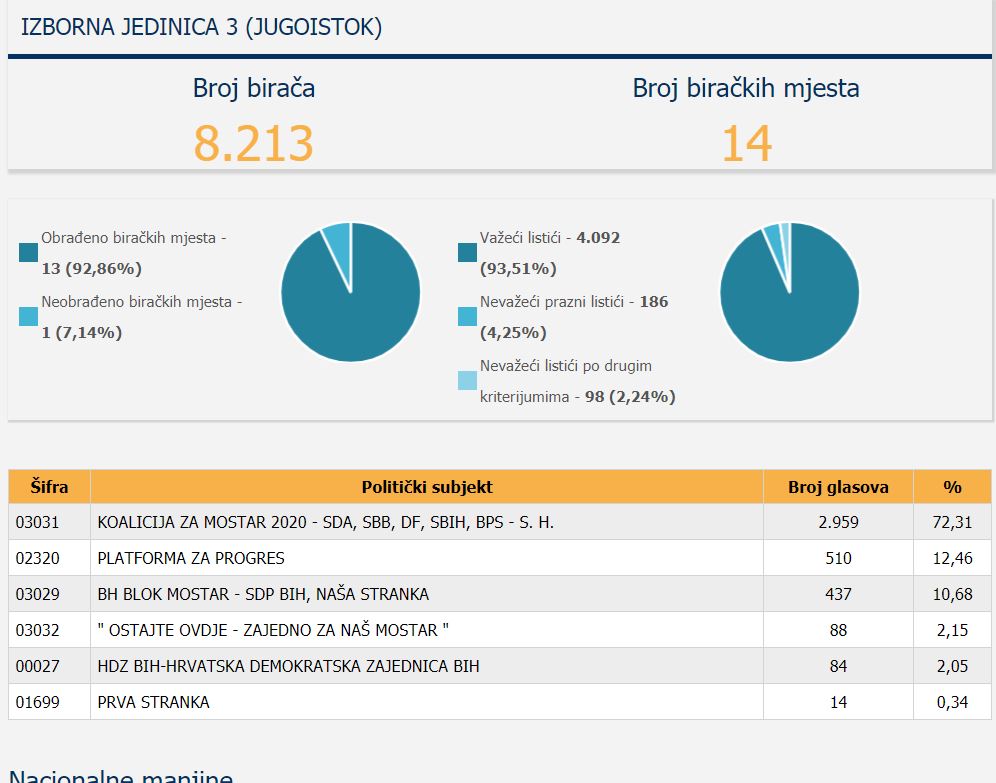This screenshot has width=996, height=783.
Task: Sort table by Politički subjekt header
Action: 427,487
